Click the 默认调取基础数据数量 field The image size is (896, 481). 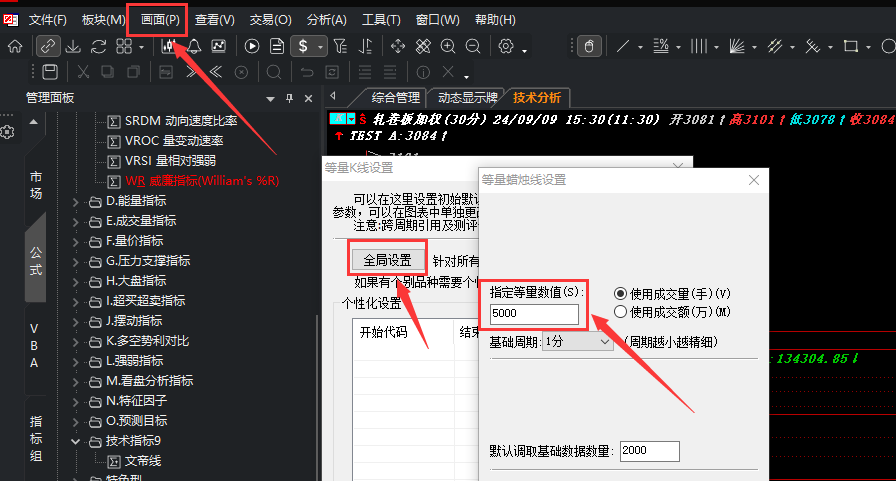click(650, 451)
